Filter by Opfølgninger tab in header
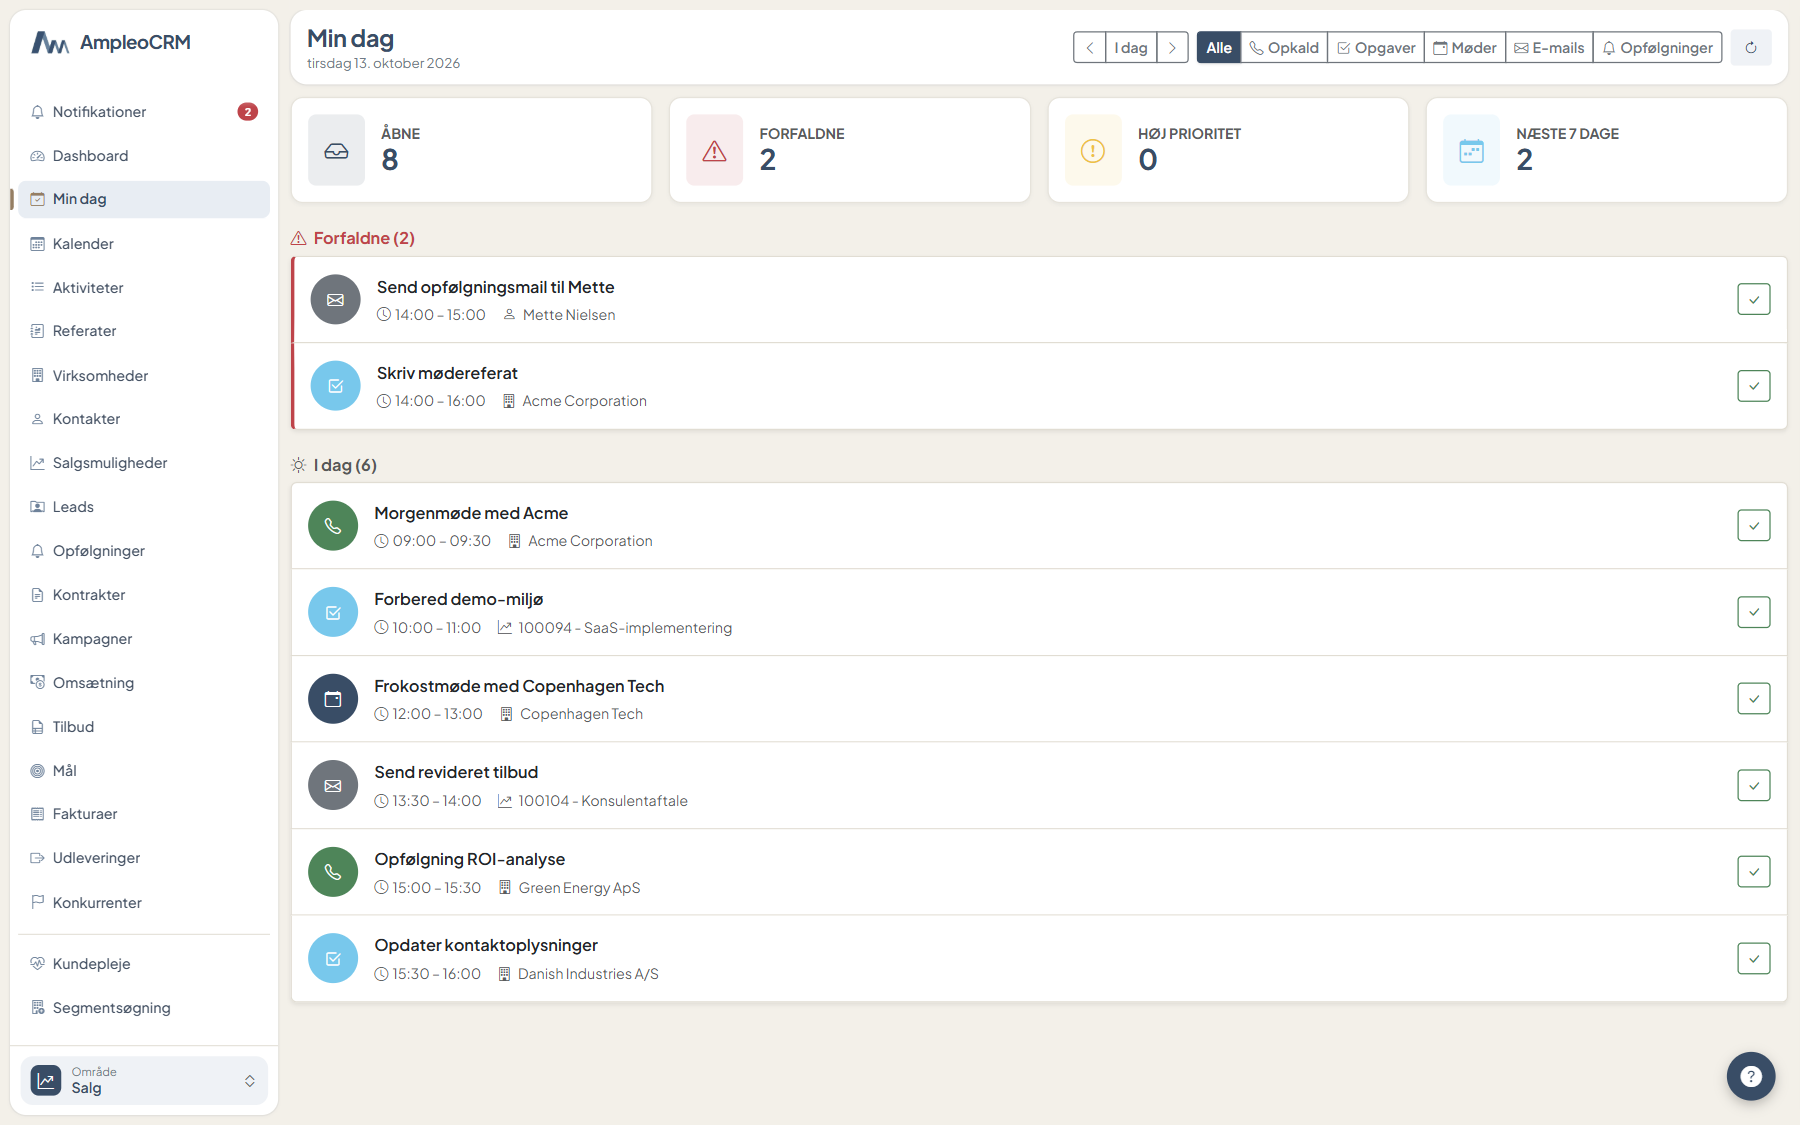The width and height of the screenshot is (1800, 1125). [x=1657, y=48]
